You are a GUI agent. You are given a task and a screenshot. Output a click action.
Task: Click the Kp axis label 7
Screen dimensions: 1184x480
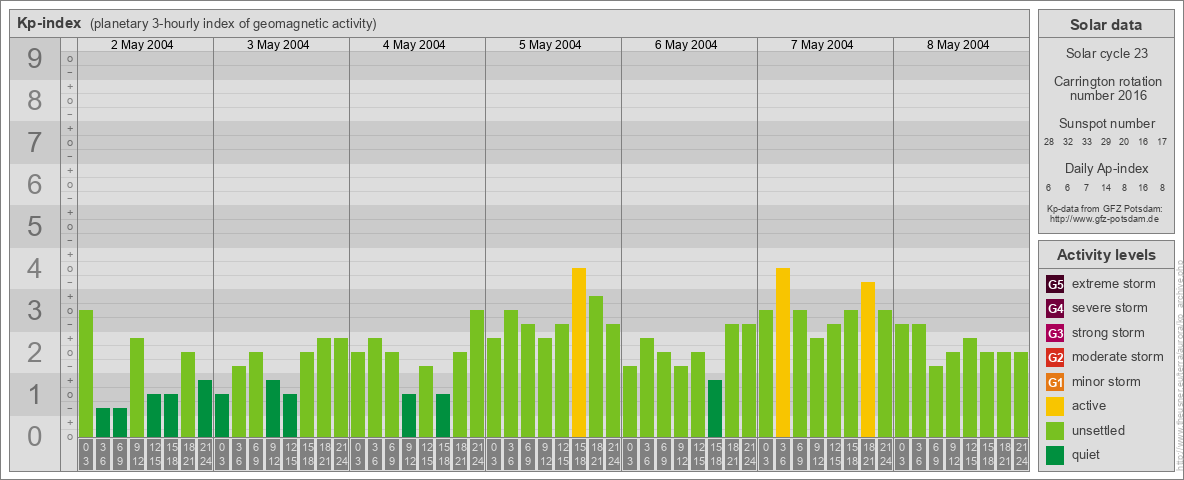pyautogui.click(x=34, y=143)
